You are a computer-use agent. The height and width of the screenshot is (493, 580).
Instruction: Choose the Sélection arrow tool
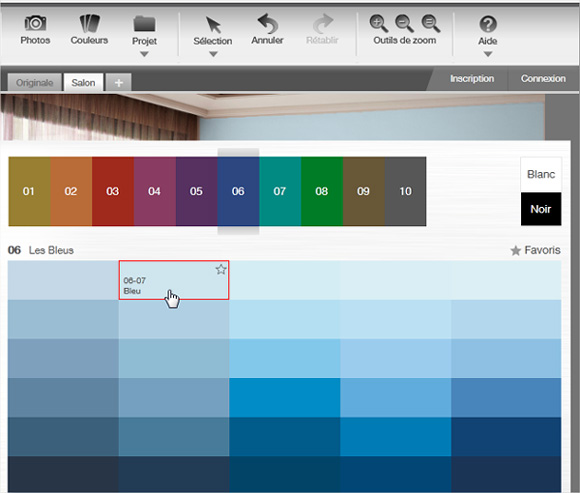(x=213, y=25)
